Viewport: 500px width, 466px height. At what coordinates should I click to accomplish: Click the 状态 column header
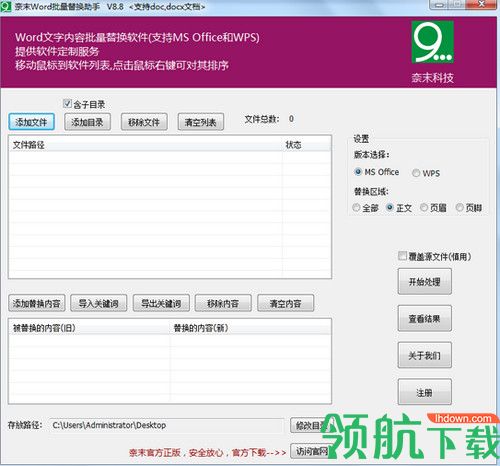point(307,145)
